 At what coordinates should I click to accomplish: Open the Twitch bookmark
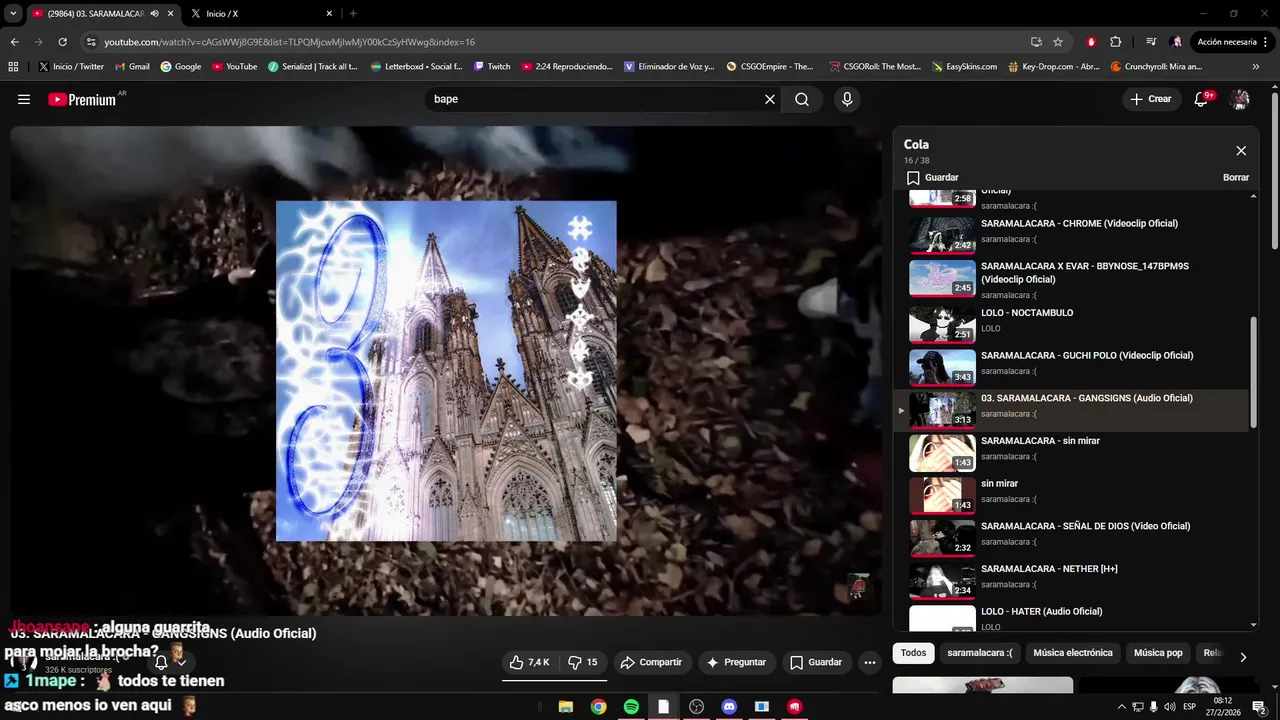492,67
